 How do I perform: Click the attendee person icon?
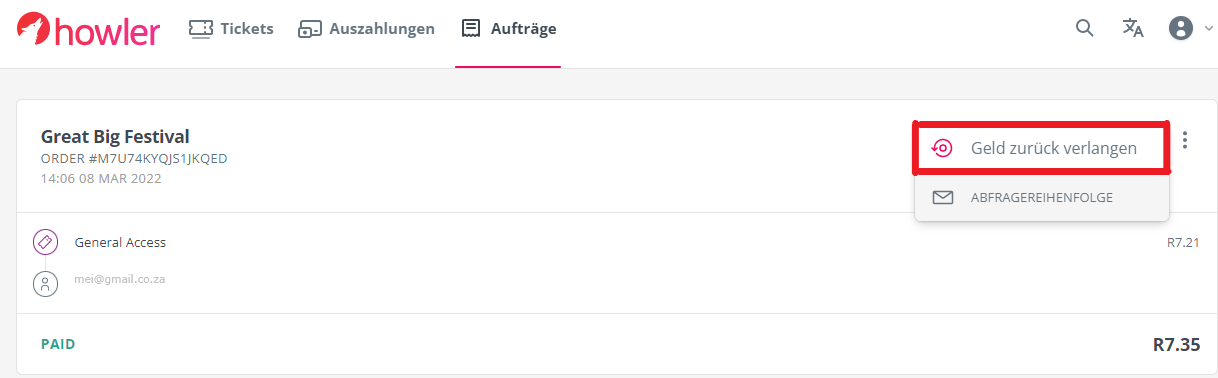coord(44,284)
